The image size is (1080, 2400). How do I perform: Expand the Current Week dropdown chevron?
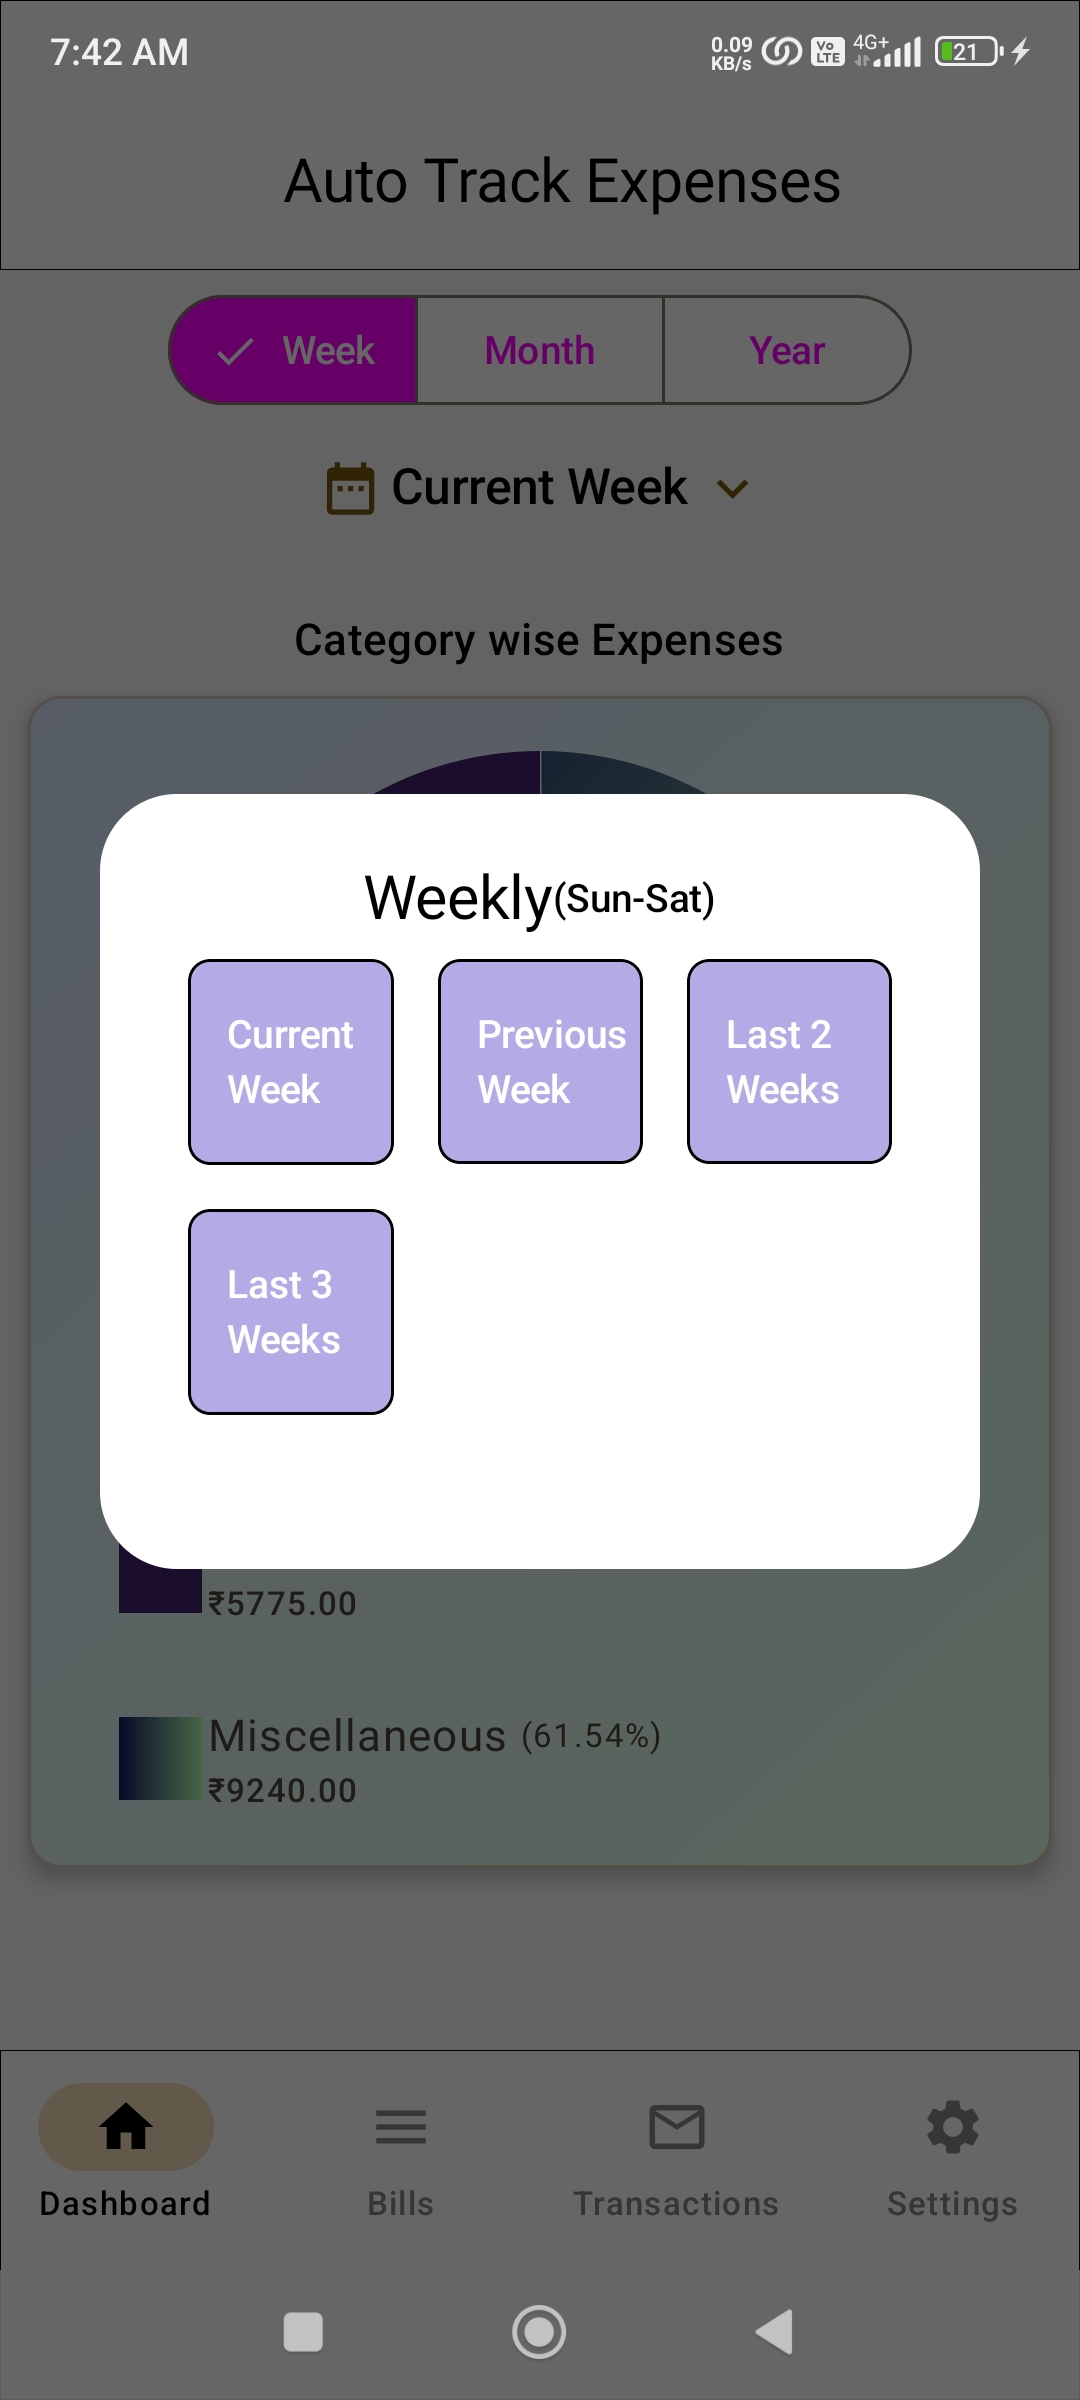(733, 489)
